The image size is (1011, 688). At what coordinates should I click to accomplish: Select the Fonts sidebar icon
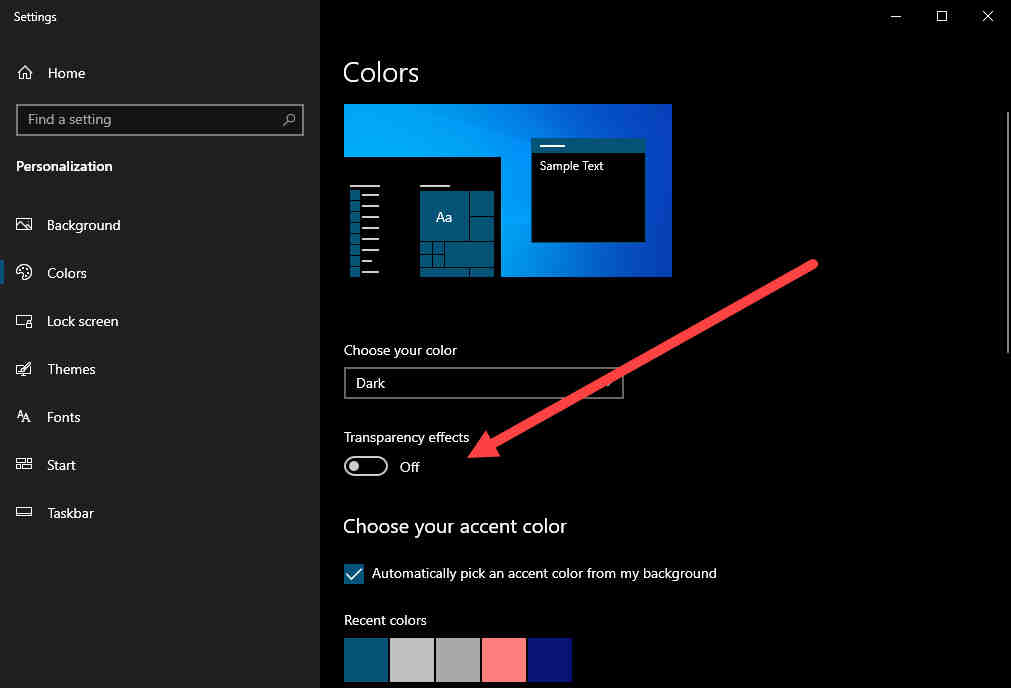click(24, 417)
